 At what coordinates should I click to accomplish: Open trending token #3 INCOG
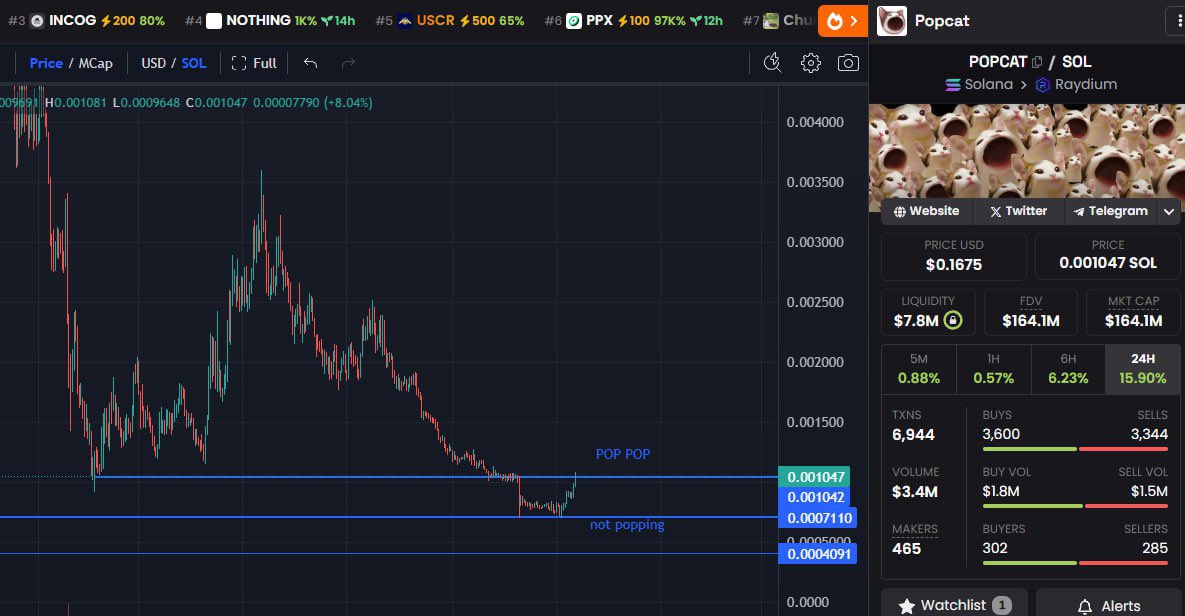(86, 20)
